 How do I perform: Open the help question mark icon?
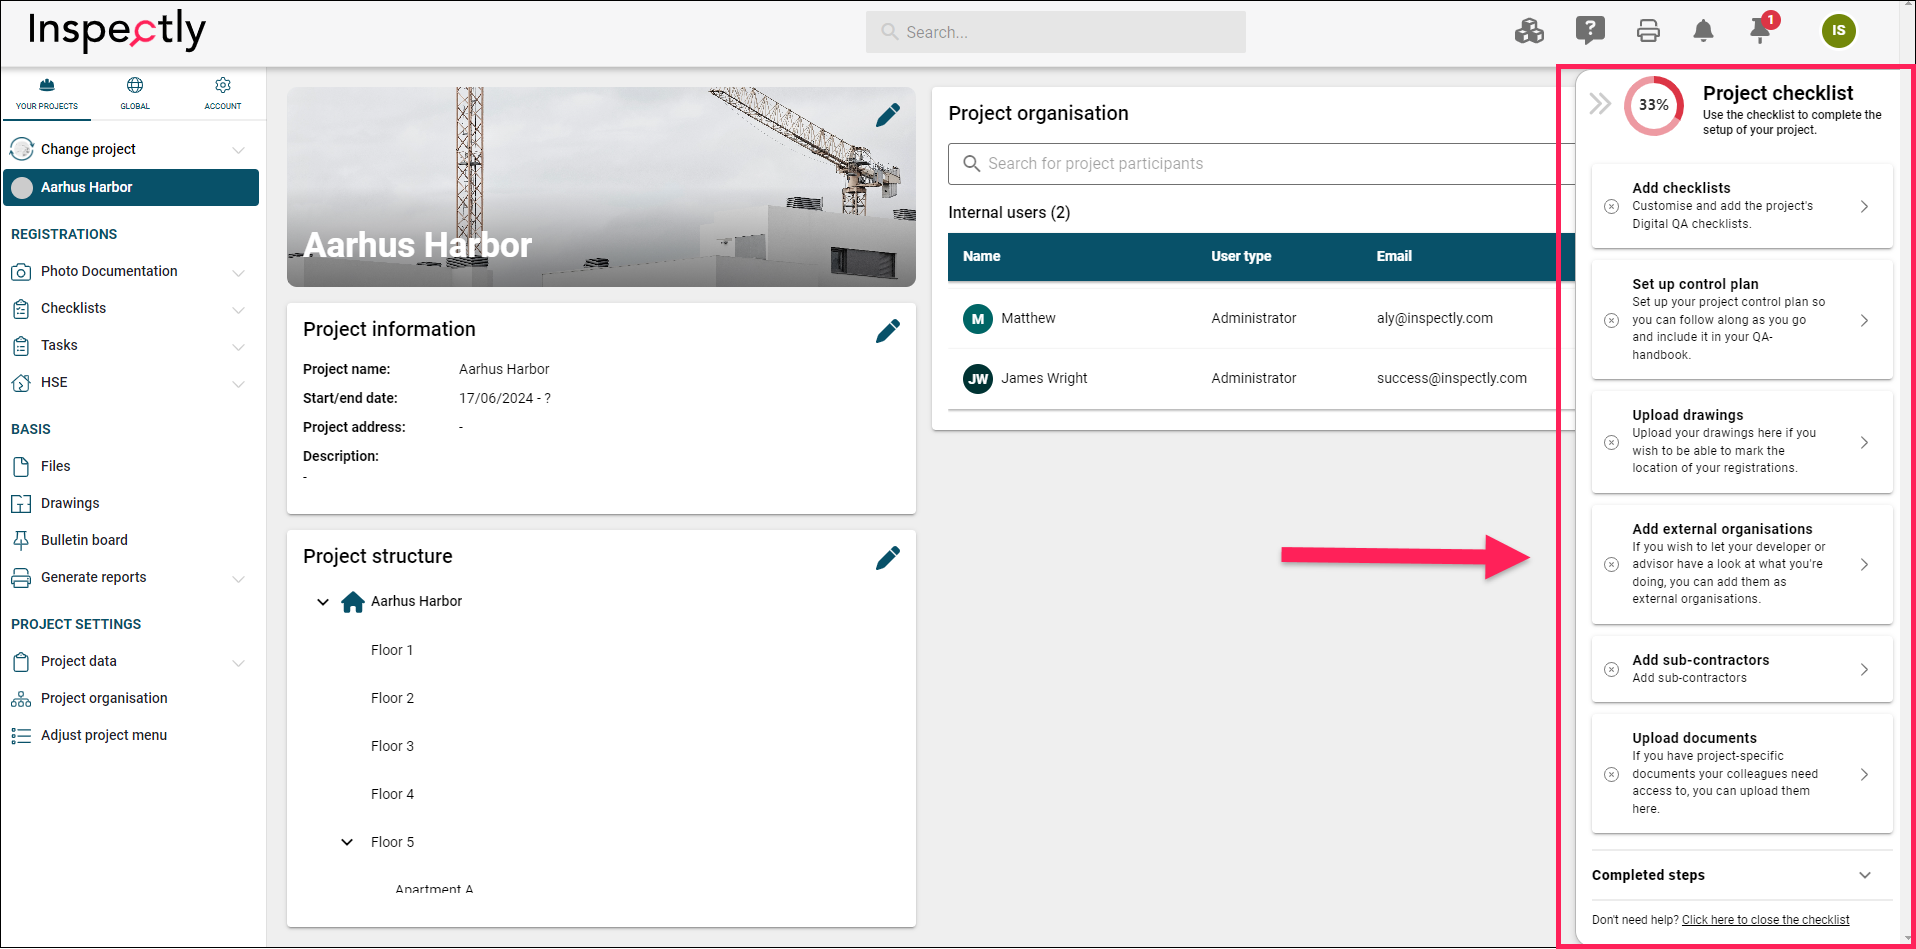point(1590,31)
